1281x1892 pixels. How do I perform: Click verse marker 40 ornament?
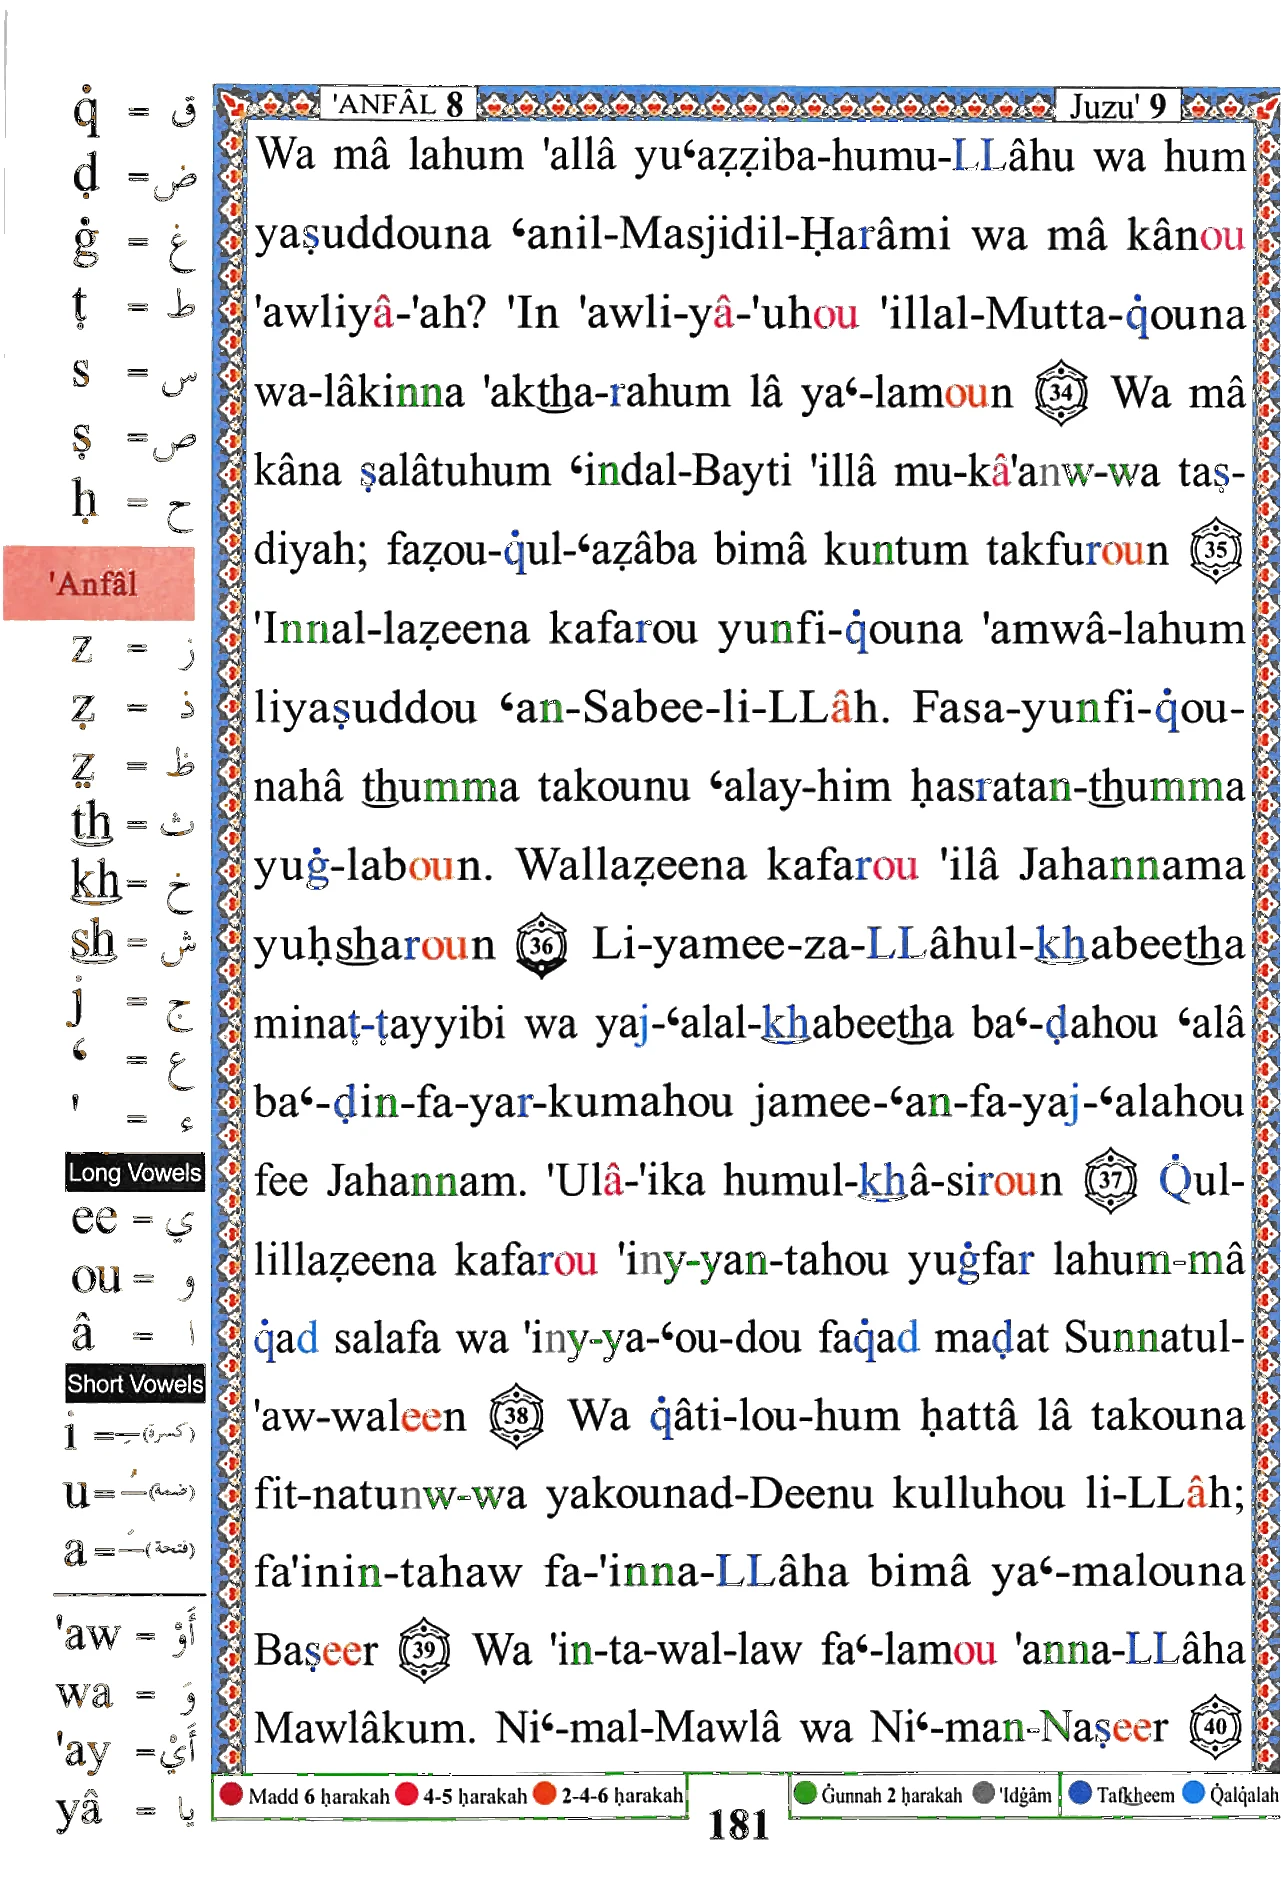pyautogui.click(x=1216, y=1726)
